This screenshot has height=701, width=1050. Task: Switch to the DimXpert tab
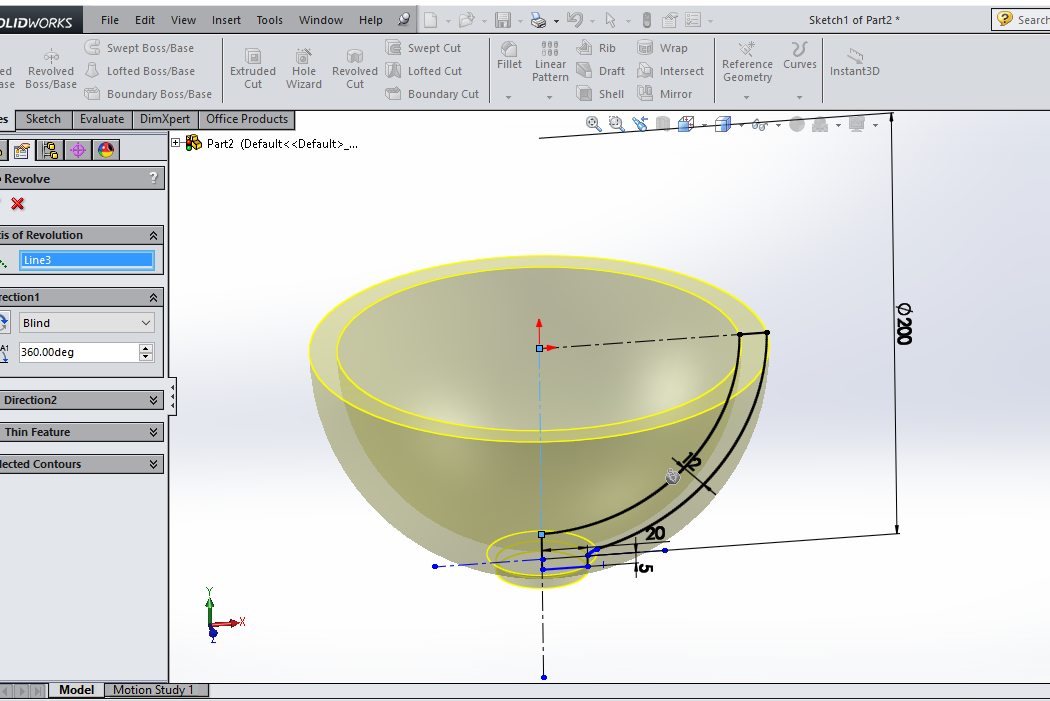click(x=165, y=119)
